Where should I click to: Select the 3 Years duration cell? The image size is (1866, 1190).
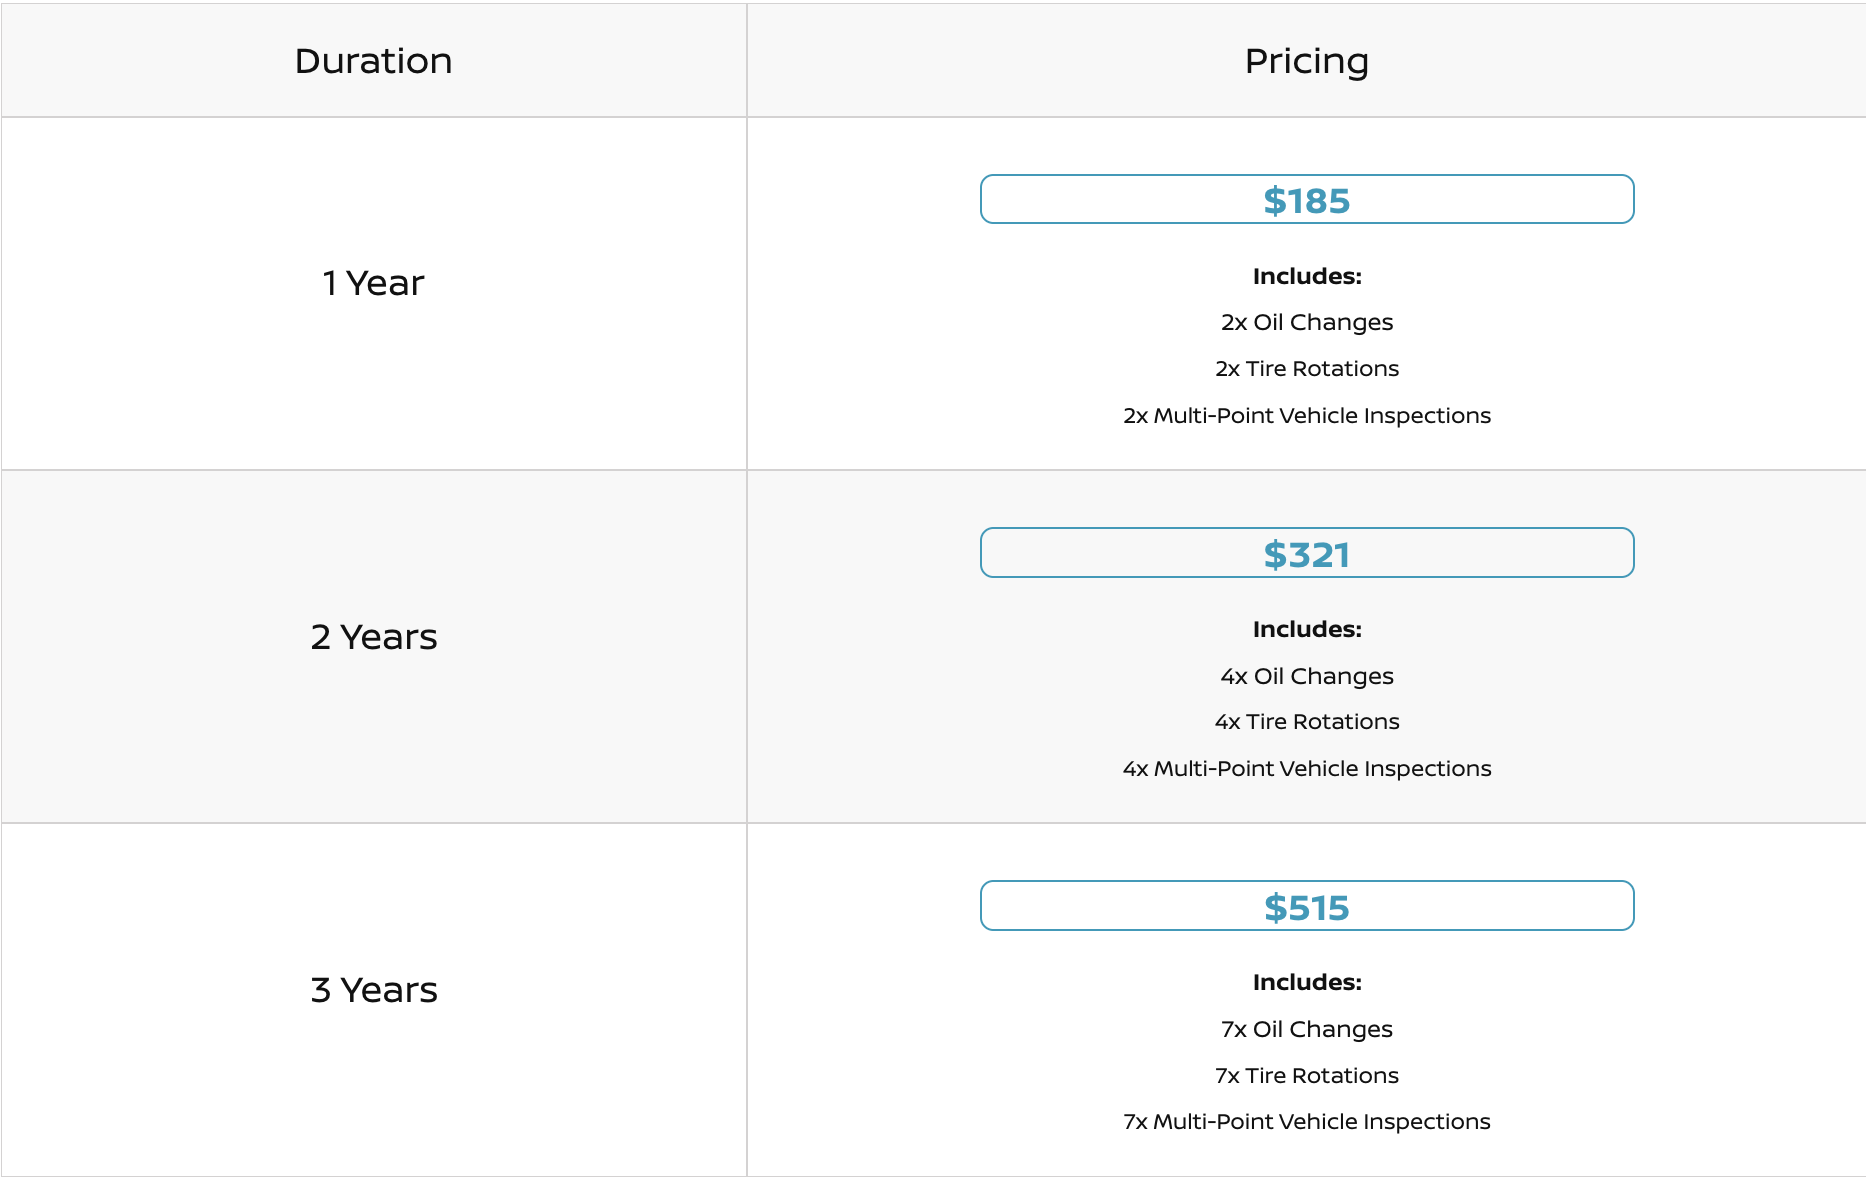(x=374, y=1000)
